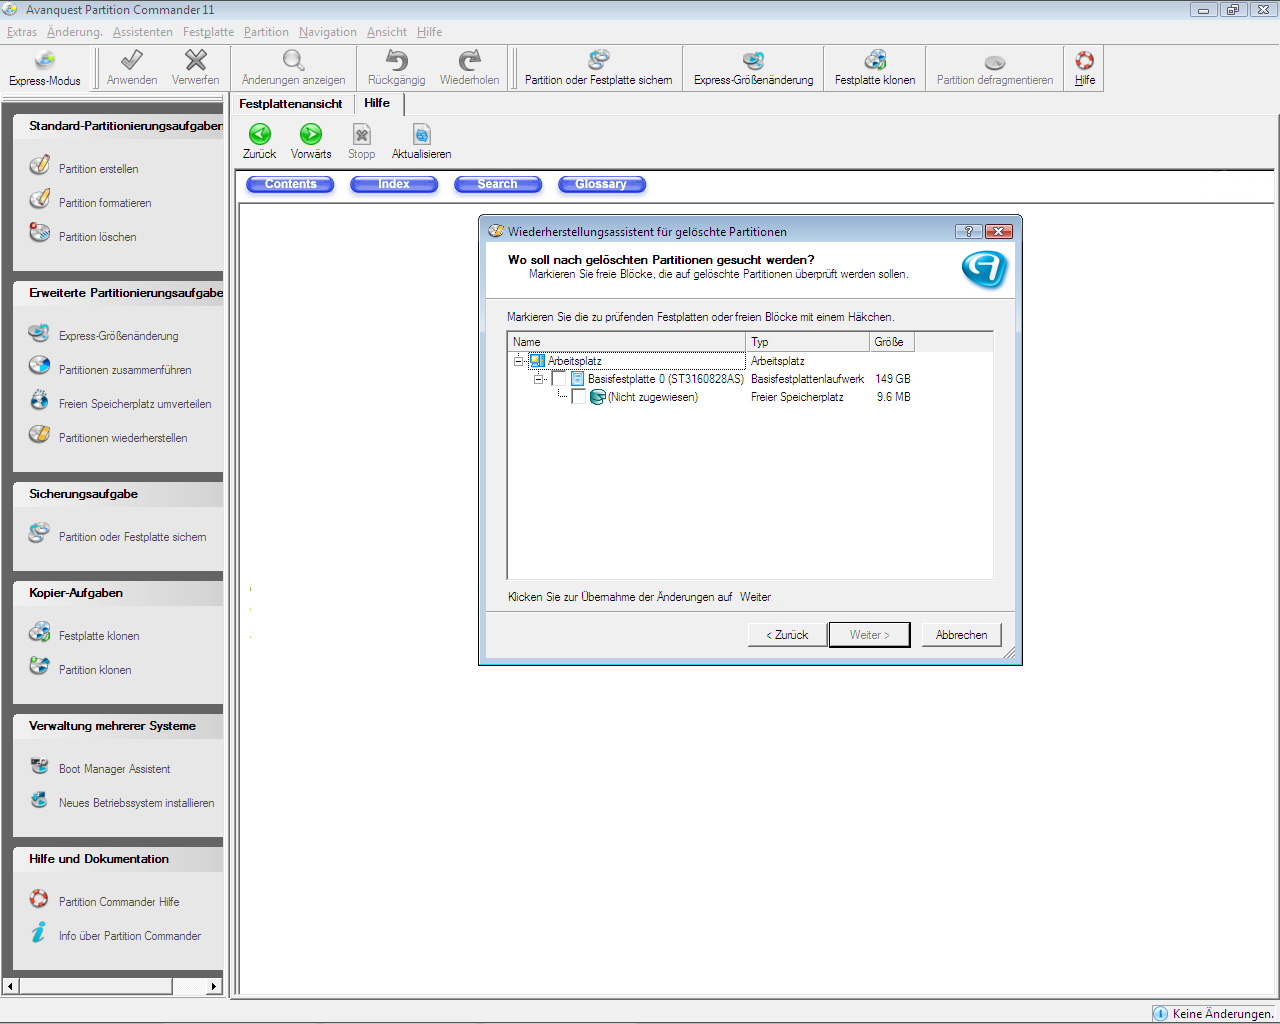Click the Aktualisieren refresh icon
Viewport: 1280px width, 1024px height.
[422, 134]
